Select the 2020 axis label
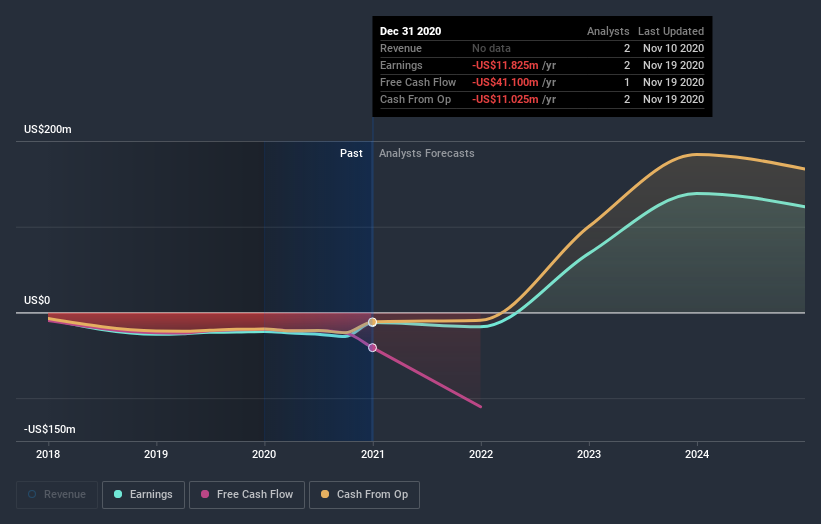The image size is (821, 524). (x=264, y=454)
